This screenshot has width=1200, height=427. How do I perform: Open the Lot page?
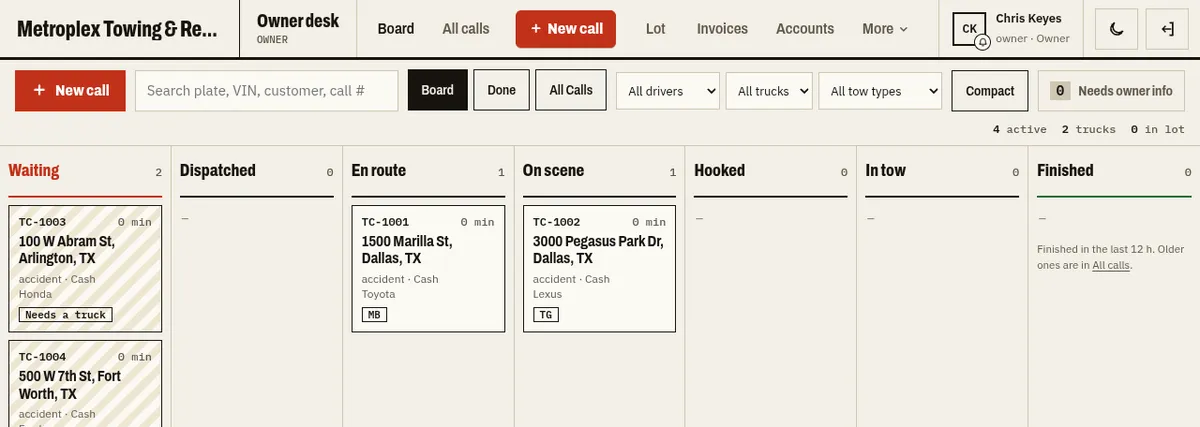coord(656,29)
